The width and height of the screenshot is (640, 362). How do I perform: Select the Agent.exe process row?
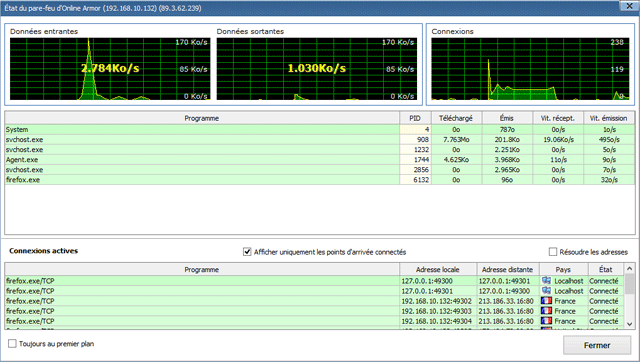click(320, 160)
